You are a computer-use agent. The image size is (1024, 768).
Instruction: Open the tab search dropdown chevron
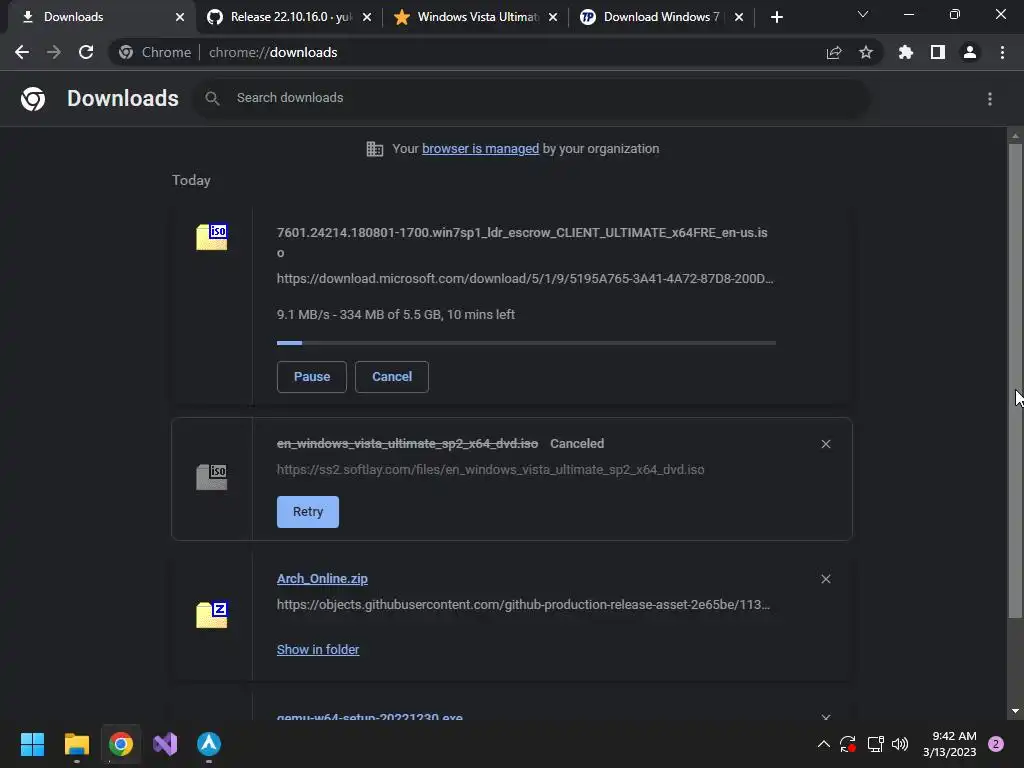click(x=863, y=14)
